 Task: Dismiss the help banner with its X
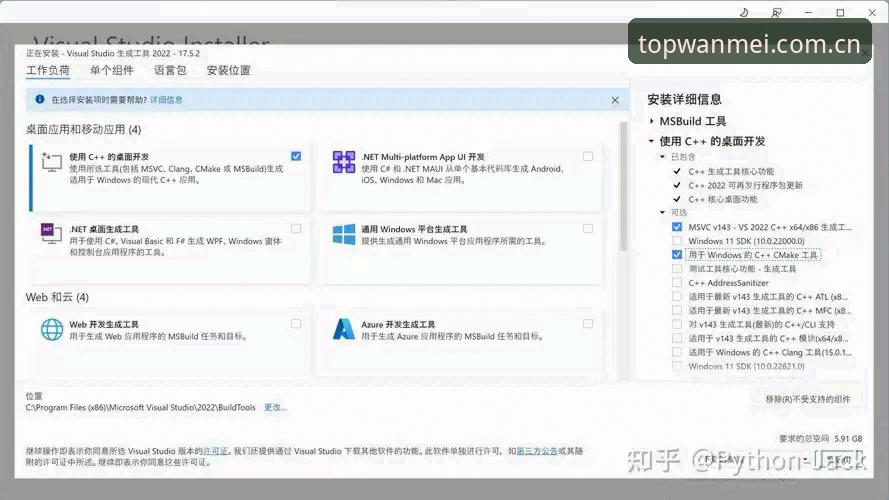[x=615, y=100]
